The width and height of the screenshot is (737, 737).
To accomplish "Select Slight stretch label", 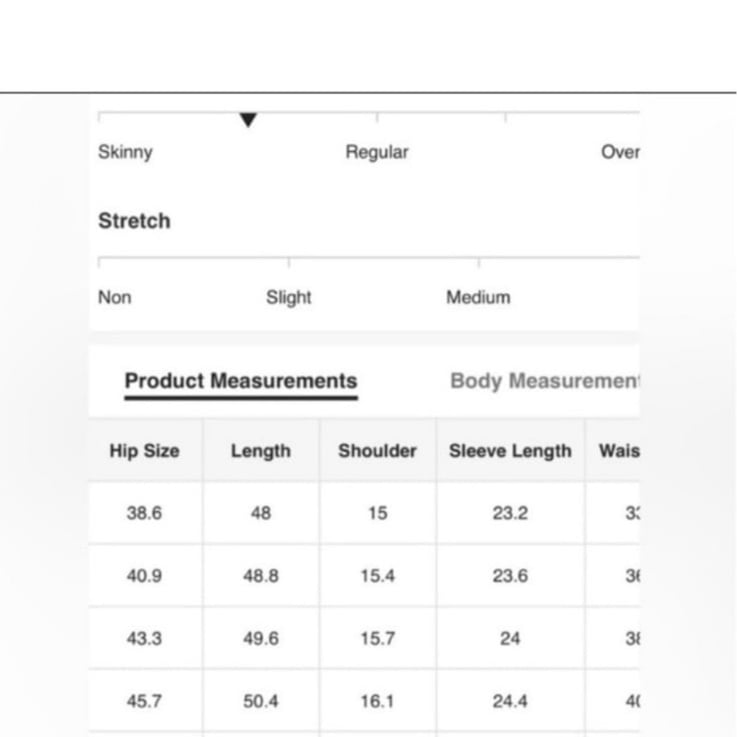I will (x=289, y=298).
